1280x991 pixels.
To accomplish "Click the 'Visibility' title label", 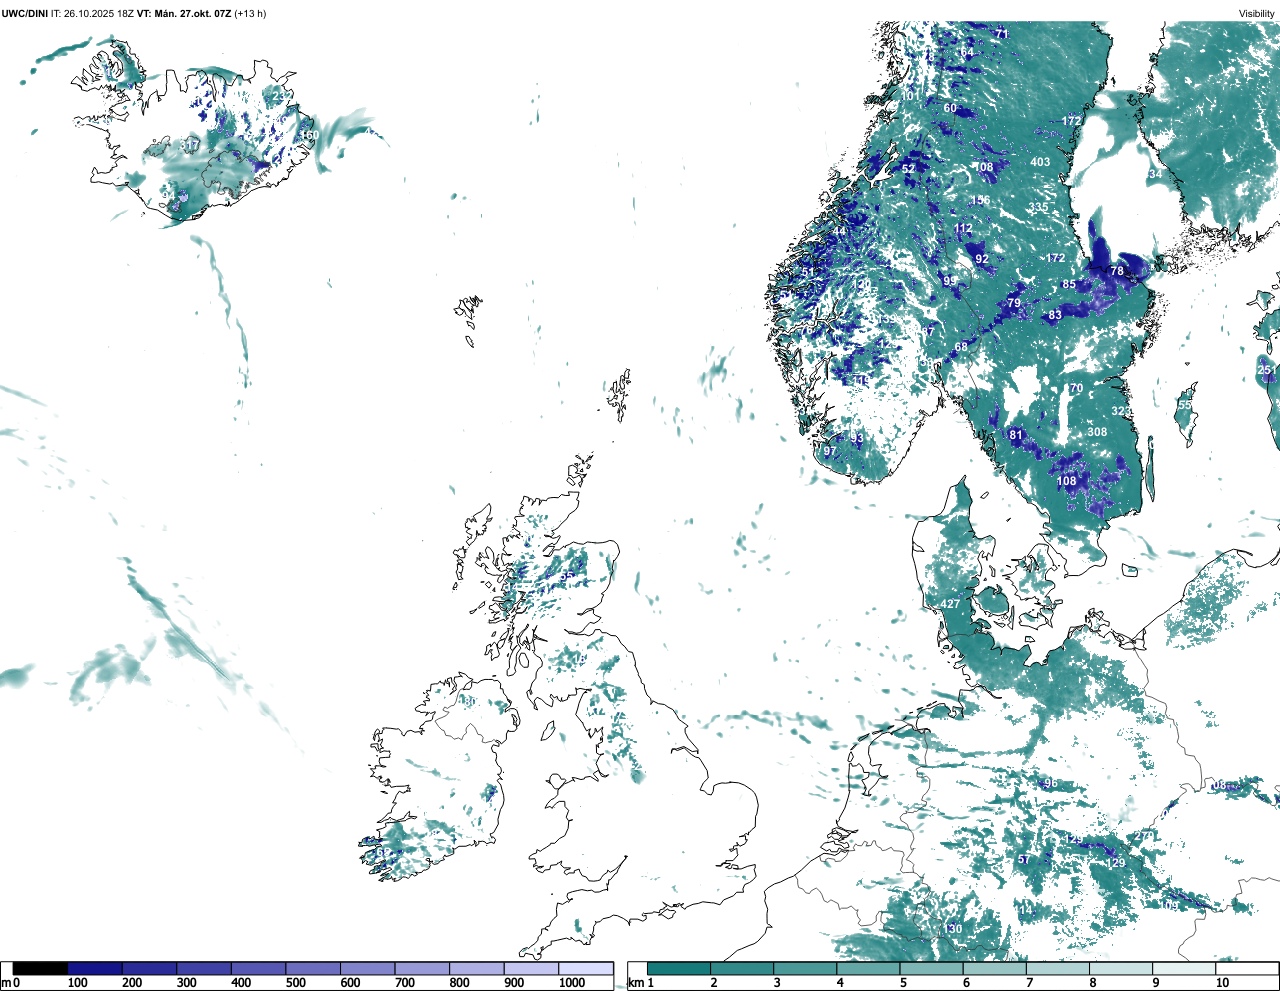I will (x=1257, y=13).
